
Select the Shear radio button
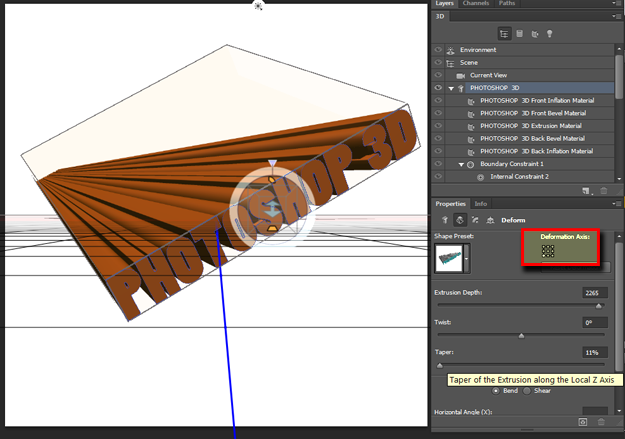pos(528,390)
